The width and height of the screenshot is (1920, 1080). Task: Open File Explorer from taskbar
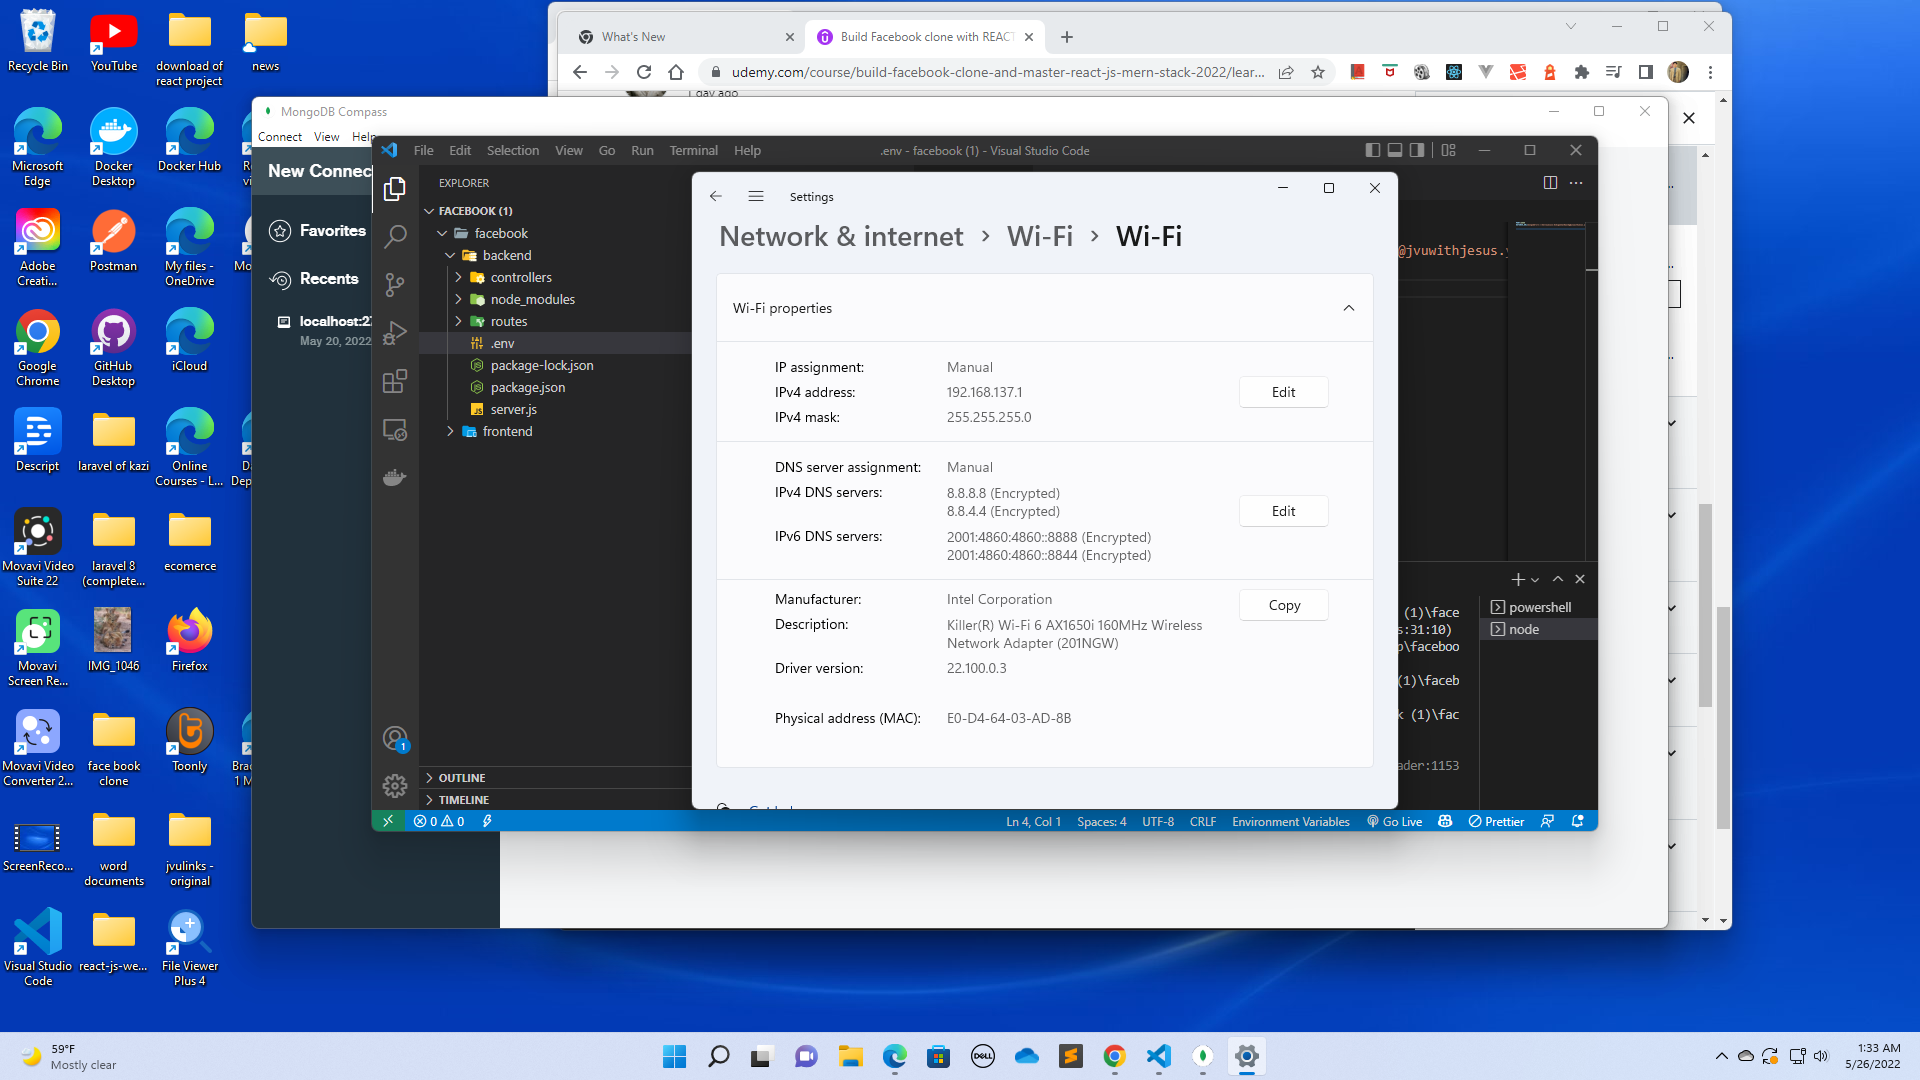coord(851,1056)
